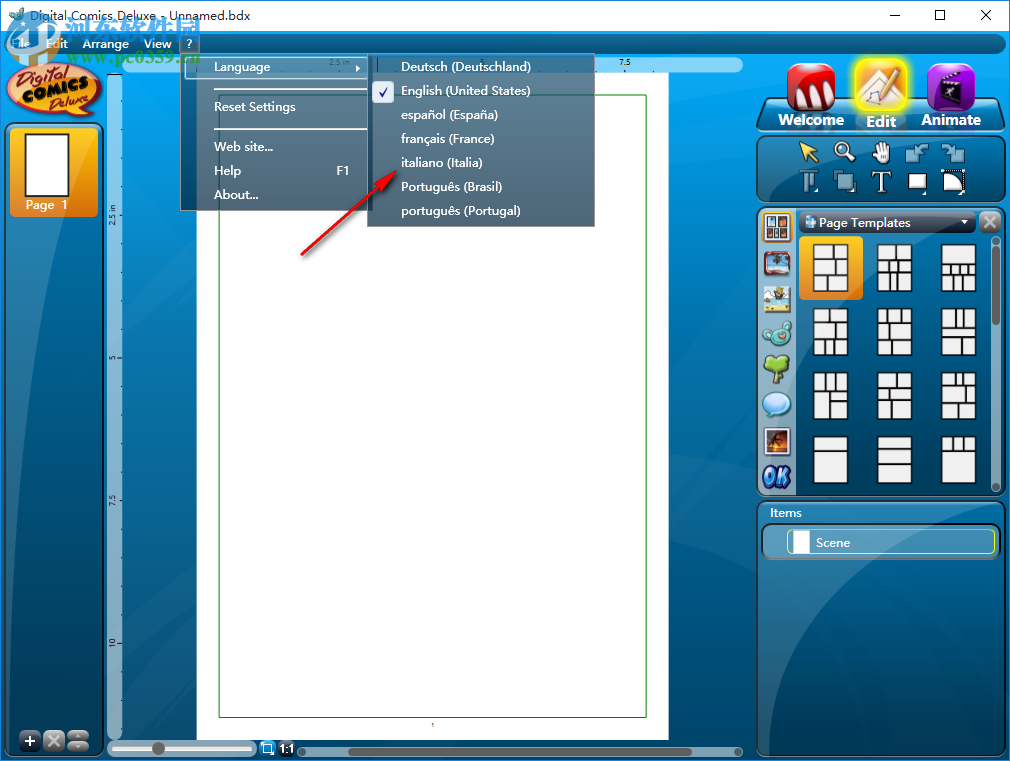Click the horizontal canvas scrollbar
The width and height of the screenshot is (1010, 761).
519,752
